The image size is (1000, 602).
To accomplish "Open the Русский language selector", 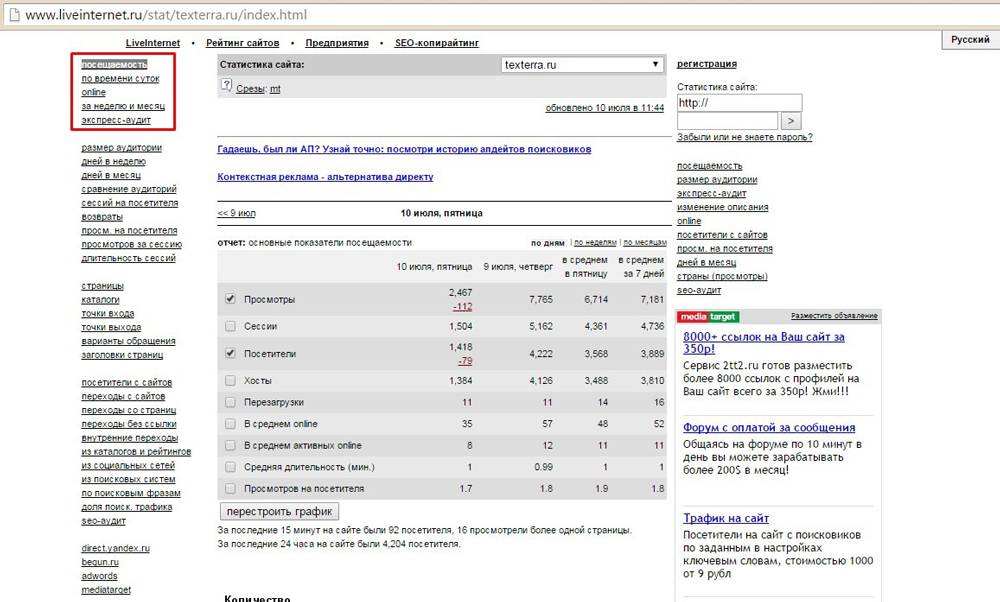I will 969,39.
